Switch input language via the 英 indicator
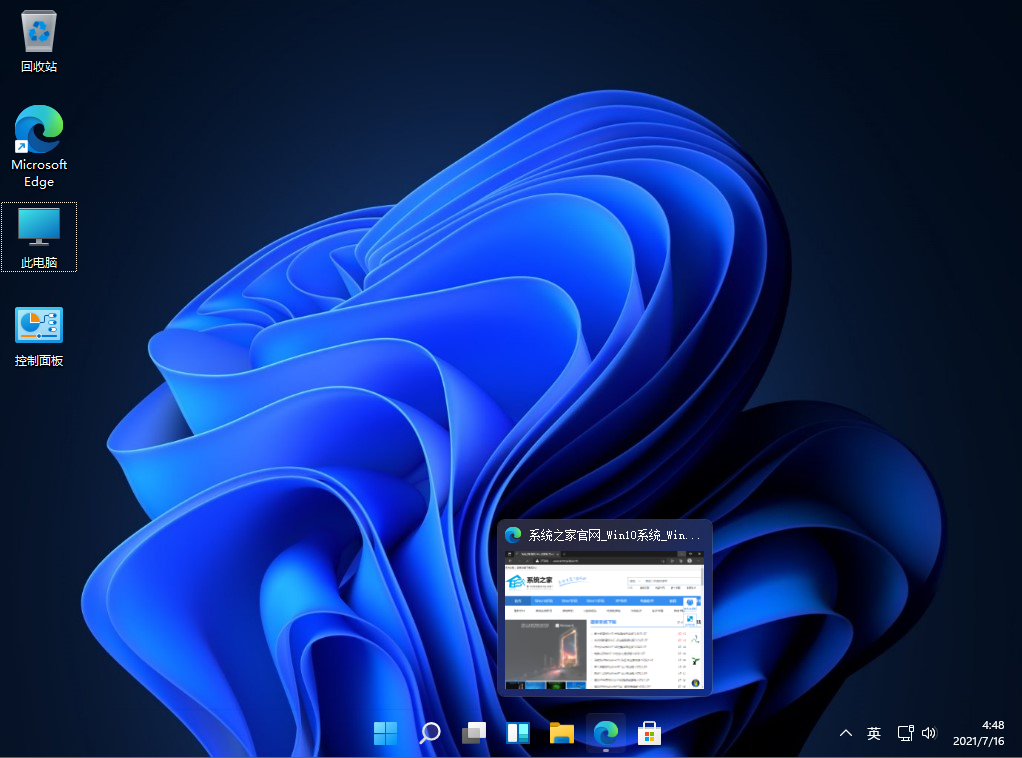This screenshot has width=1022, height=758. tap(873, 733)
